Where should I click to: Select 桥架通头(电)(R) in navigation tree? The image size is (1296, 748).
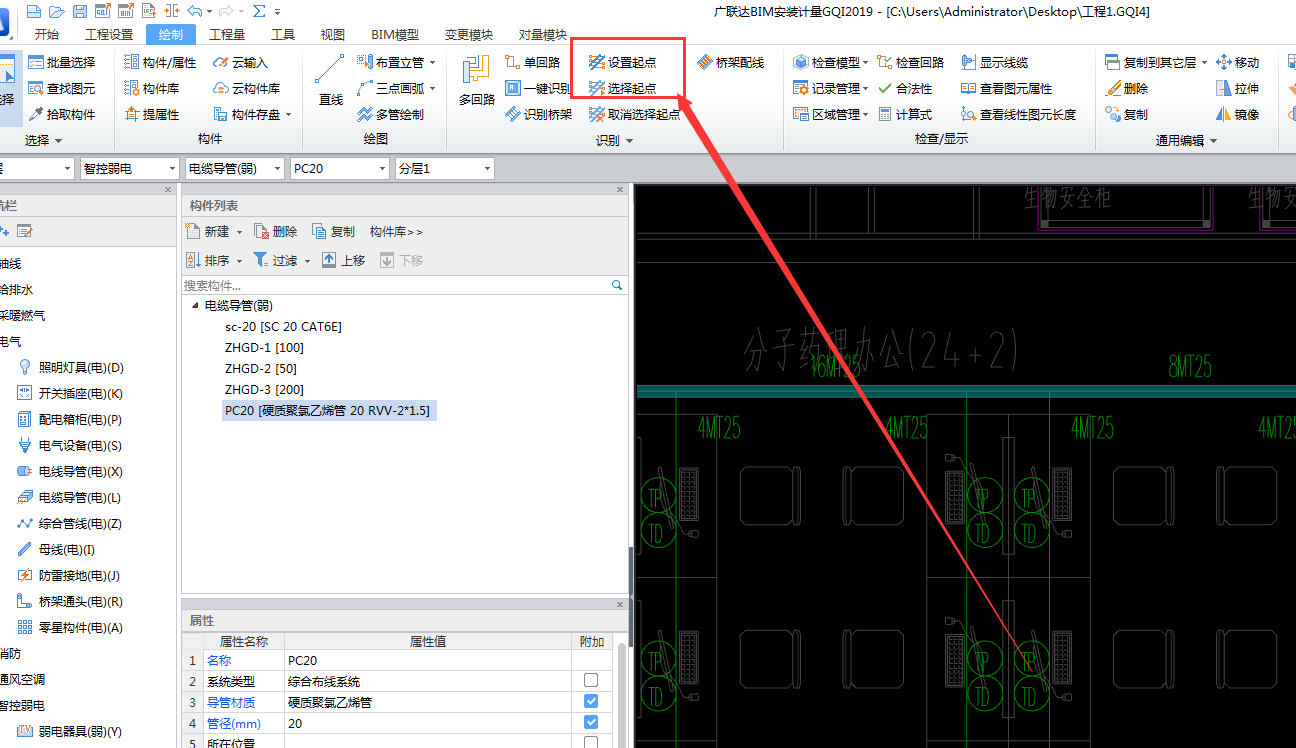coord(70,601)
